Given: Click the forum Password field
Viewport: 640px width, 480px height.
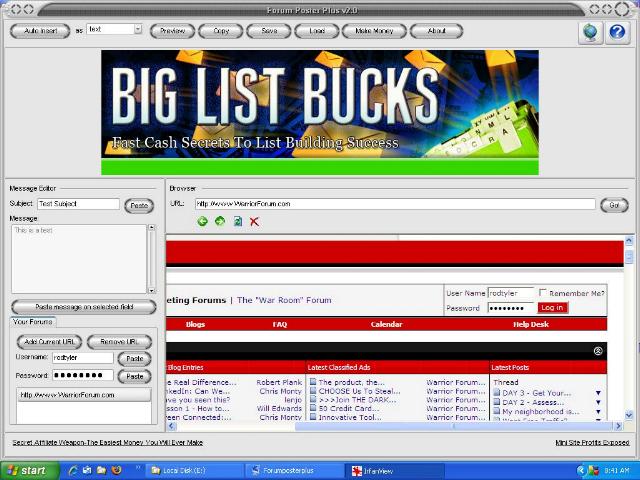Looking at the screenshot, I should point(511,308).
